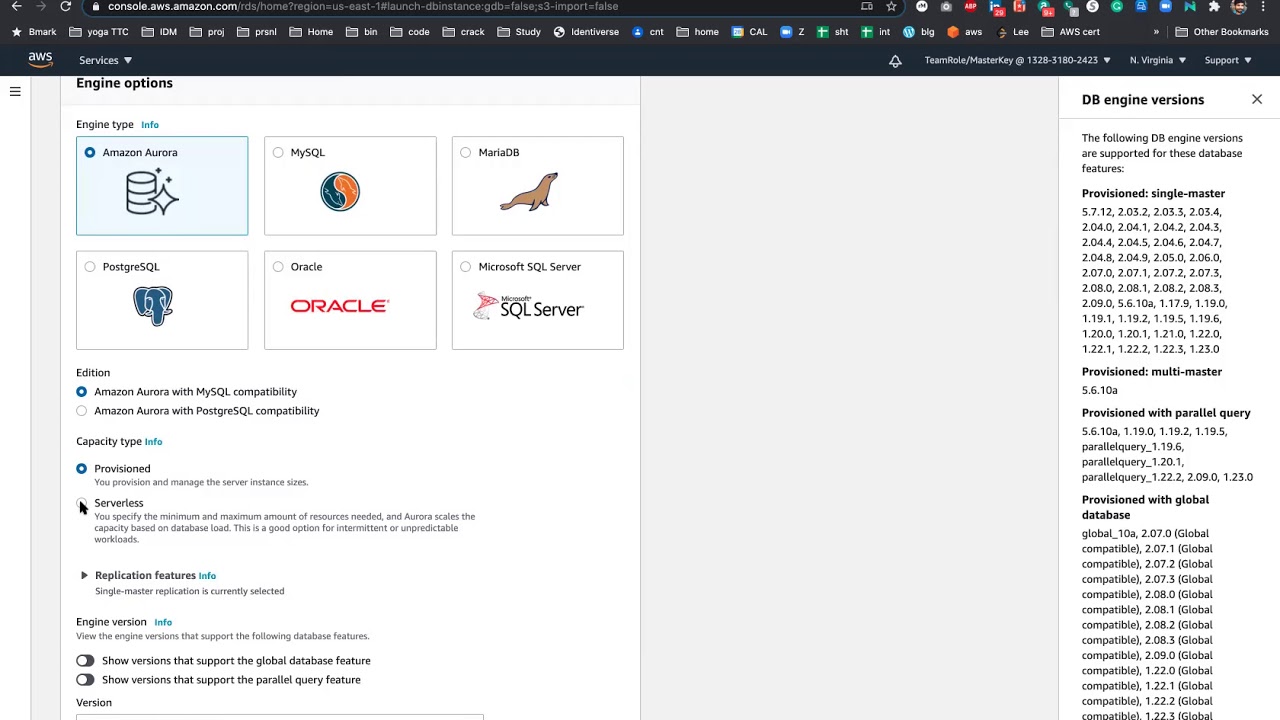Select the PostgreSQL engine type

pos(162,300)
